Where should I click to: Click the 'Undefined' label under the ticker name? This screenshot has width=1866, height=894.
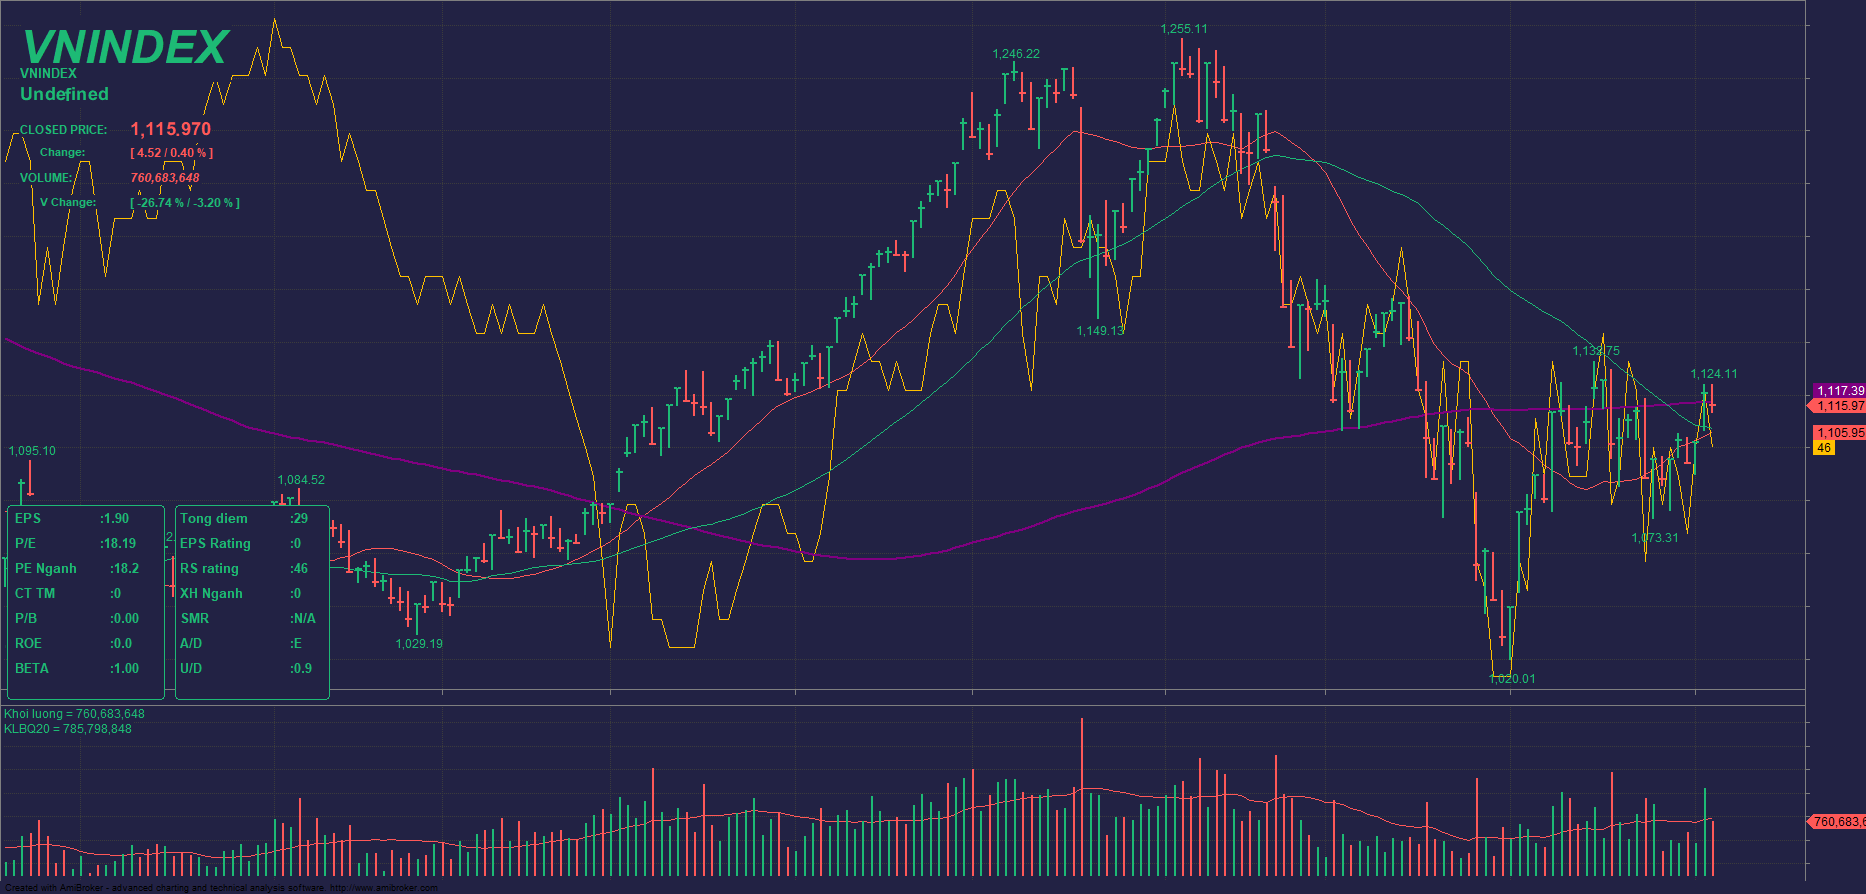pyautogui.click(x=64, y=94)
